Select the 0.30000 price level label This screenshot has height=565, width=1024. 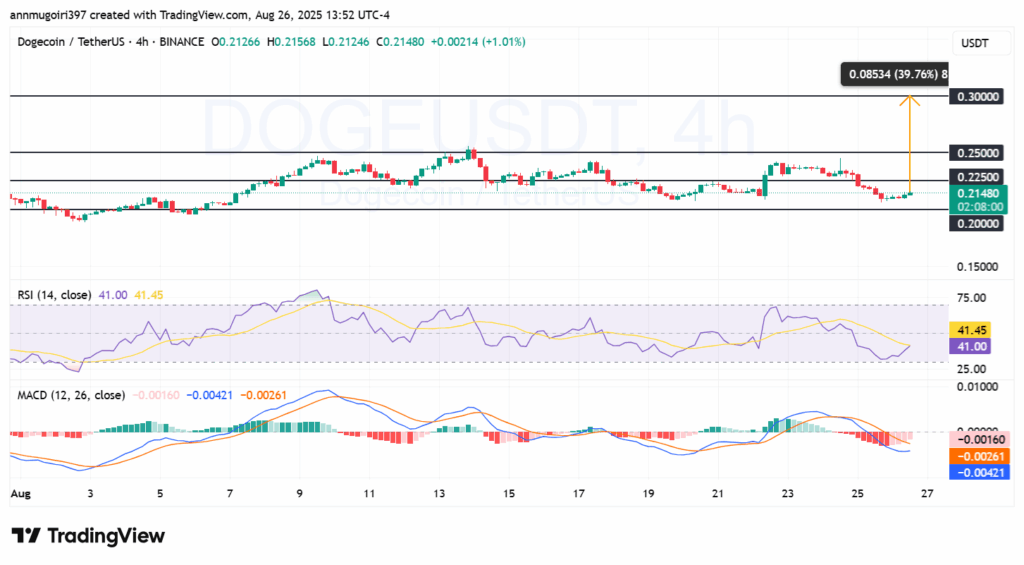[978, 97]
